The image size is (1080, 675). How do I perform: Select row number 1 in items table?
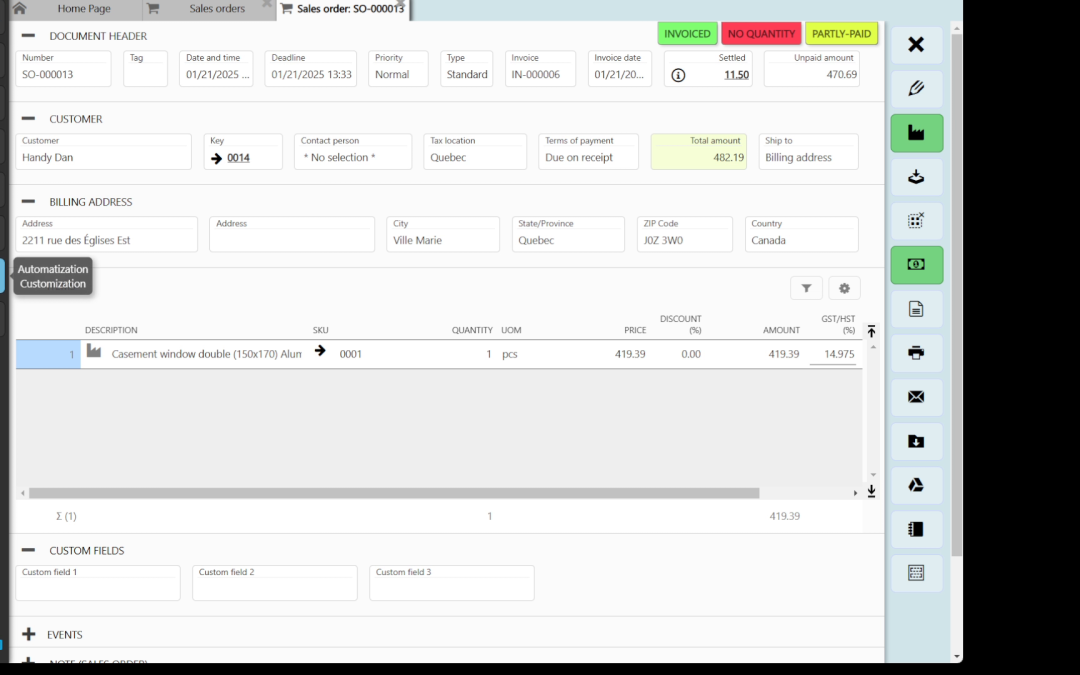pos(48,354)
